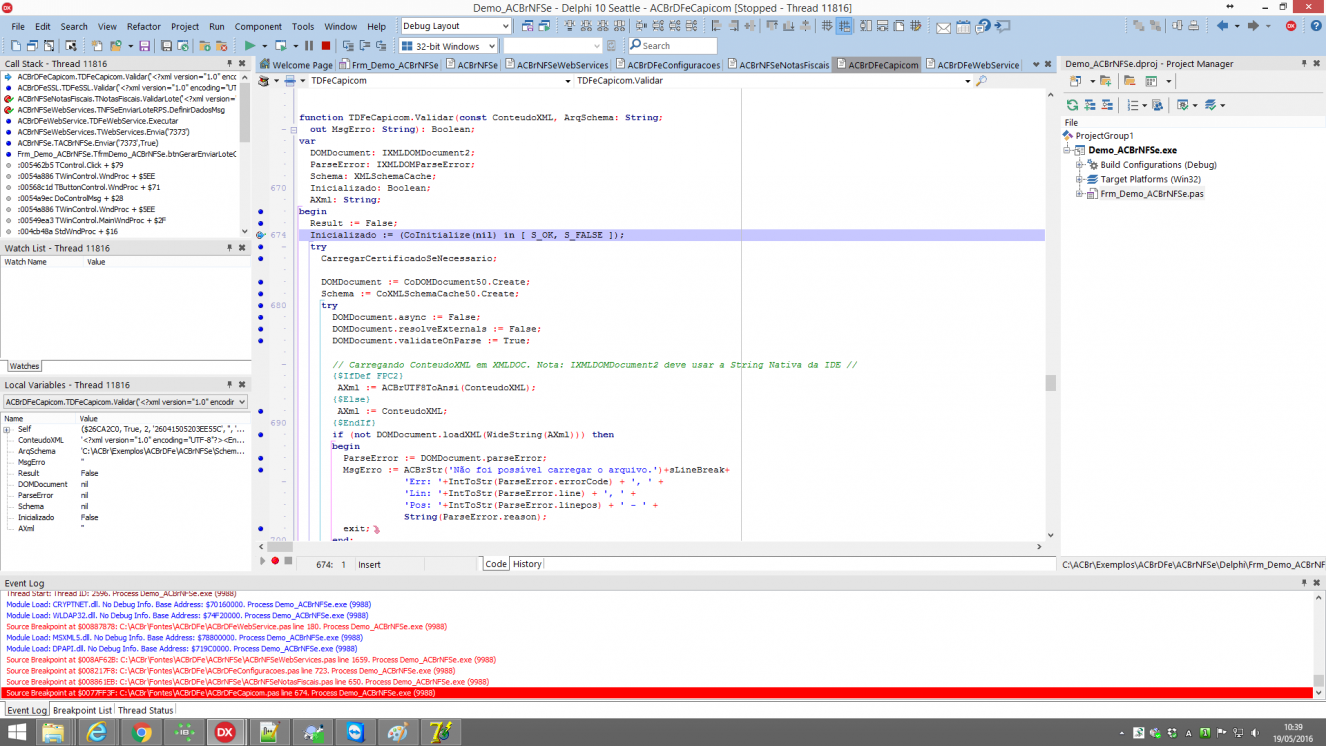Click the Windows Start button
This screenshot has height=746, width=1326.
(16, 732)
